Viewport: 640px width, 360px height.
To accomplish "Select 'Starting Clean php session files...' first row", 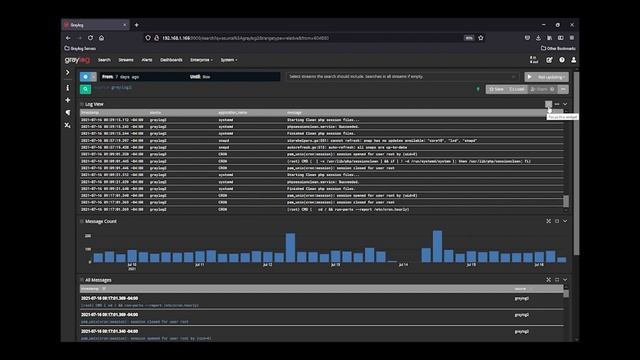I will tap(322, 120).
